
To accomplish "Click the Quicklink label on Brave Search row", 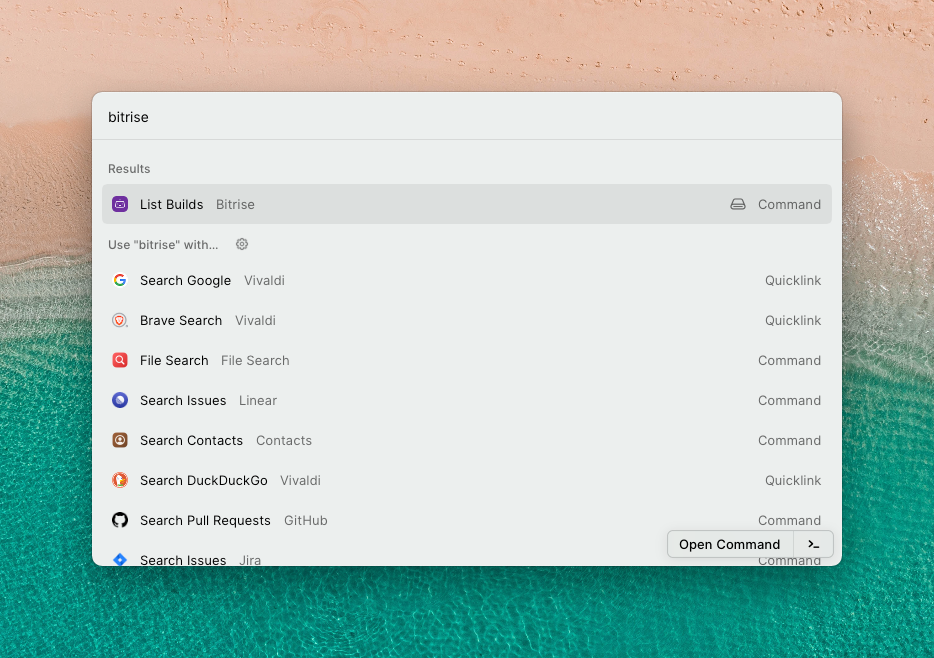I will click(x=793, y=320).
